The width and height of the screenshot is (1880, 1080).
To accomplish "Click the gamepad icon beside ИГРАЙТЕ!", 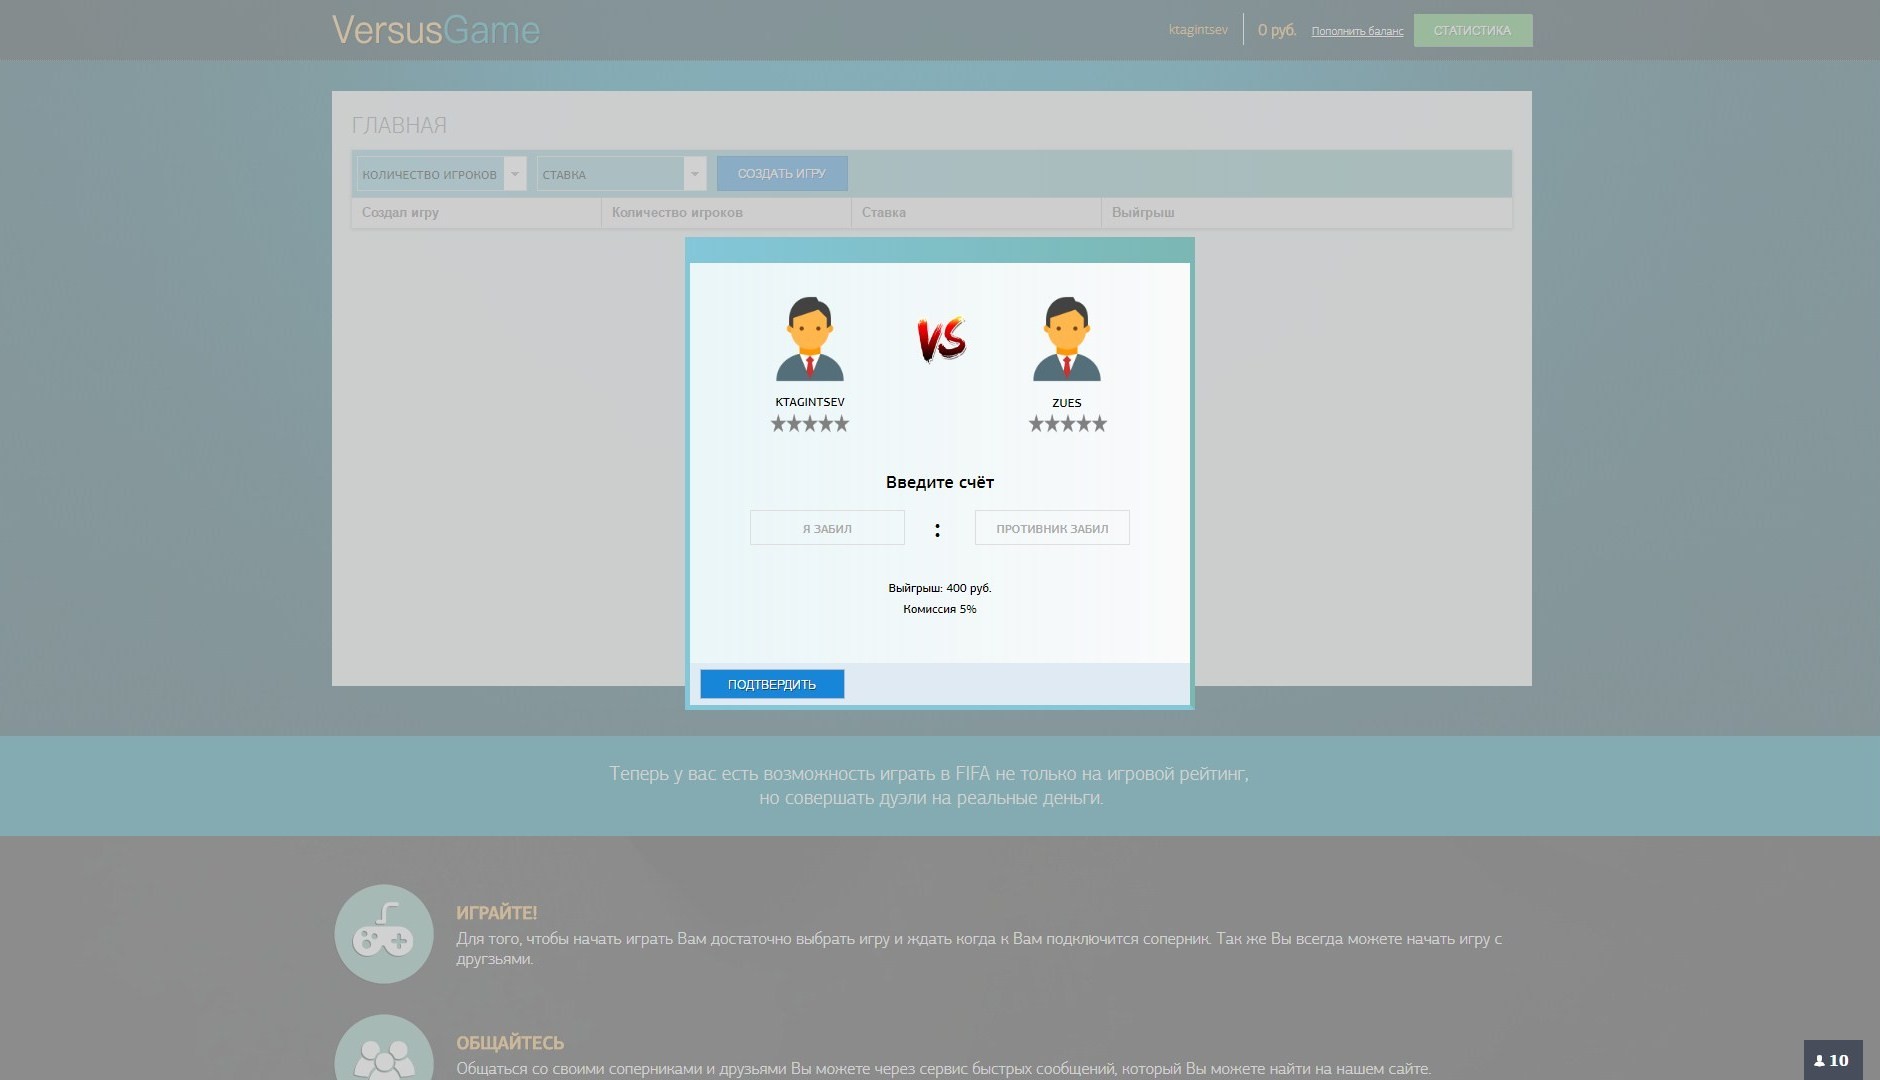I will (384, 934).
